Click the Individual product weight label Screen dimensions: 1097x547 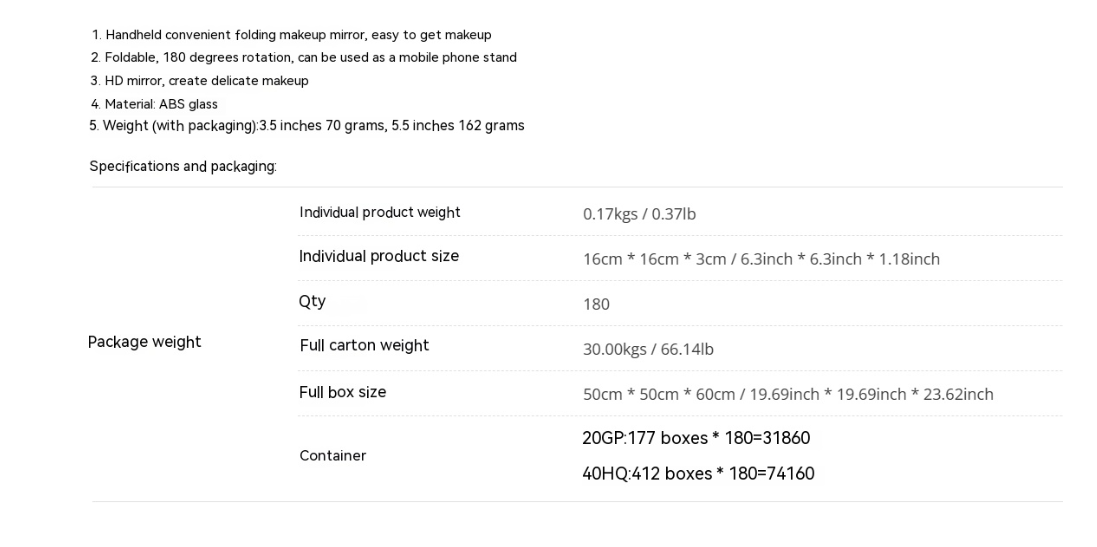point(380,212)
